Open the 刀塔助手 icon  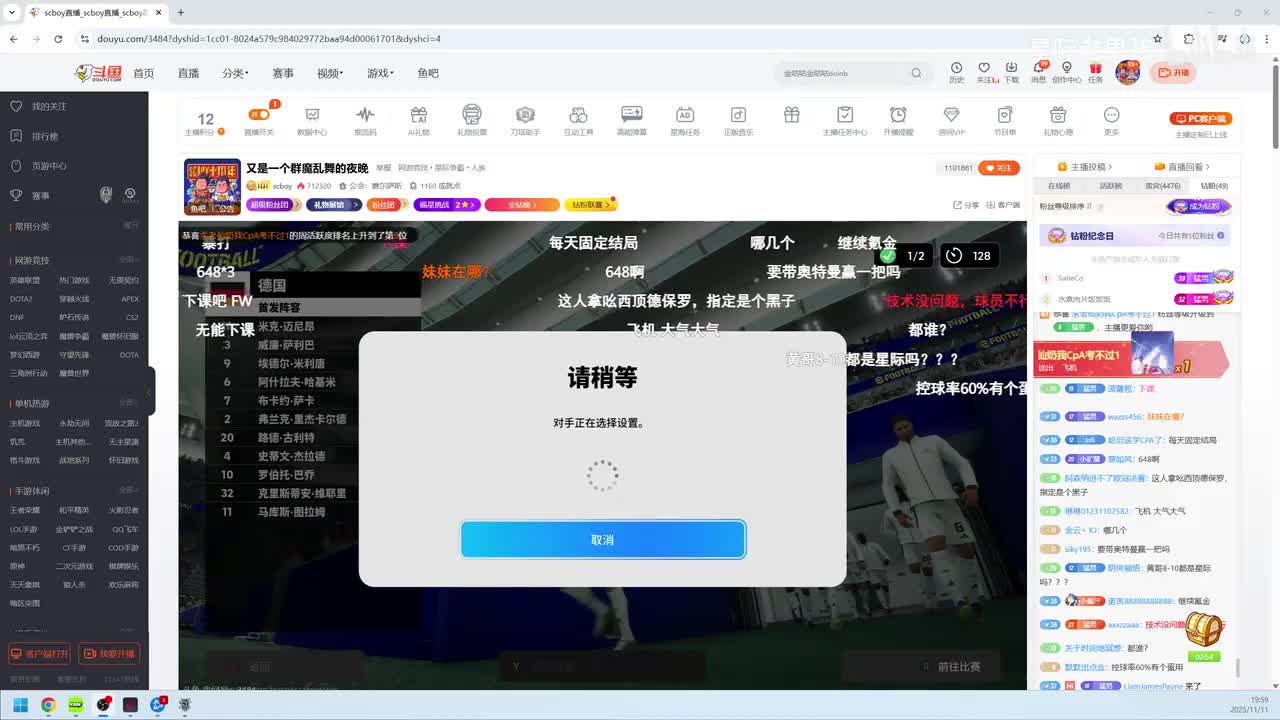point(525,115)
